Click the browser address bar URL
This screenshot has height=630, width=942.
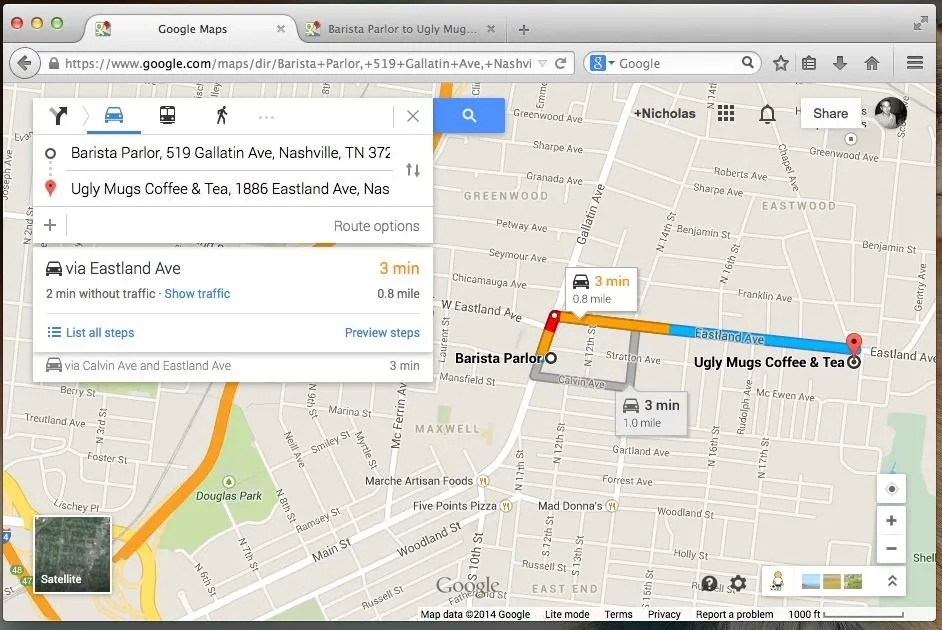298,64
